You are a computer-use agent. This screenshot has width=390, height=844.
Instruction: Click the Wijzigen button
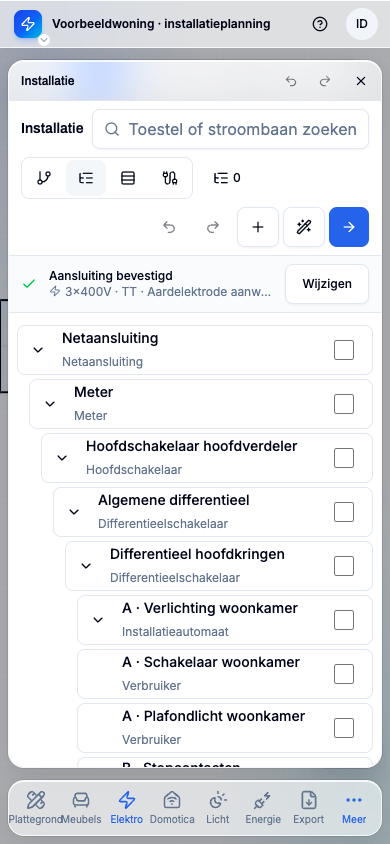pyautogui.click(x=327, y=284)
